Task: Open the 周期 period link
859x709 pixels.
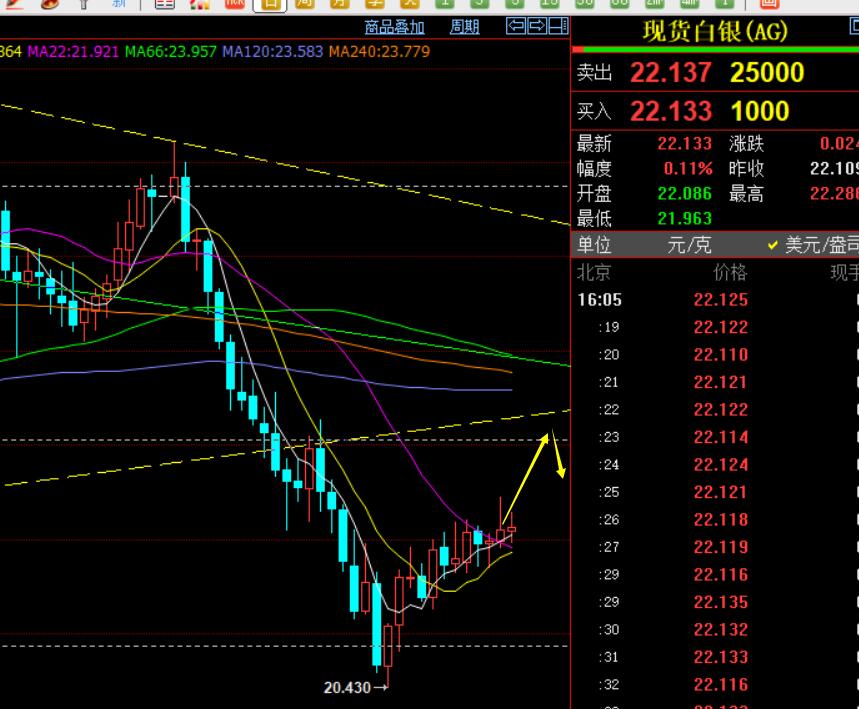Action: coord(465,27)
